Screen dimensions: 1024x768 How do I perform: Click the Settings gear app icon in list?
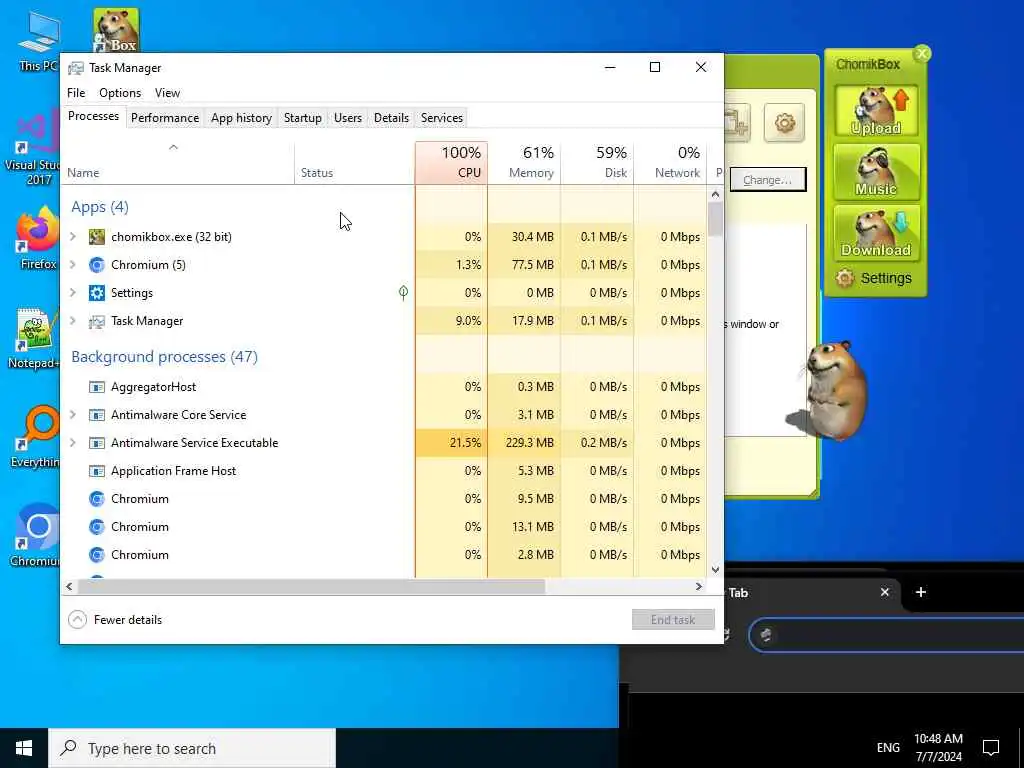pyautogui.click(x=97, y=293)
